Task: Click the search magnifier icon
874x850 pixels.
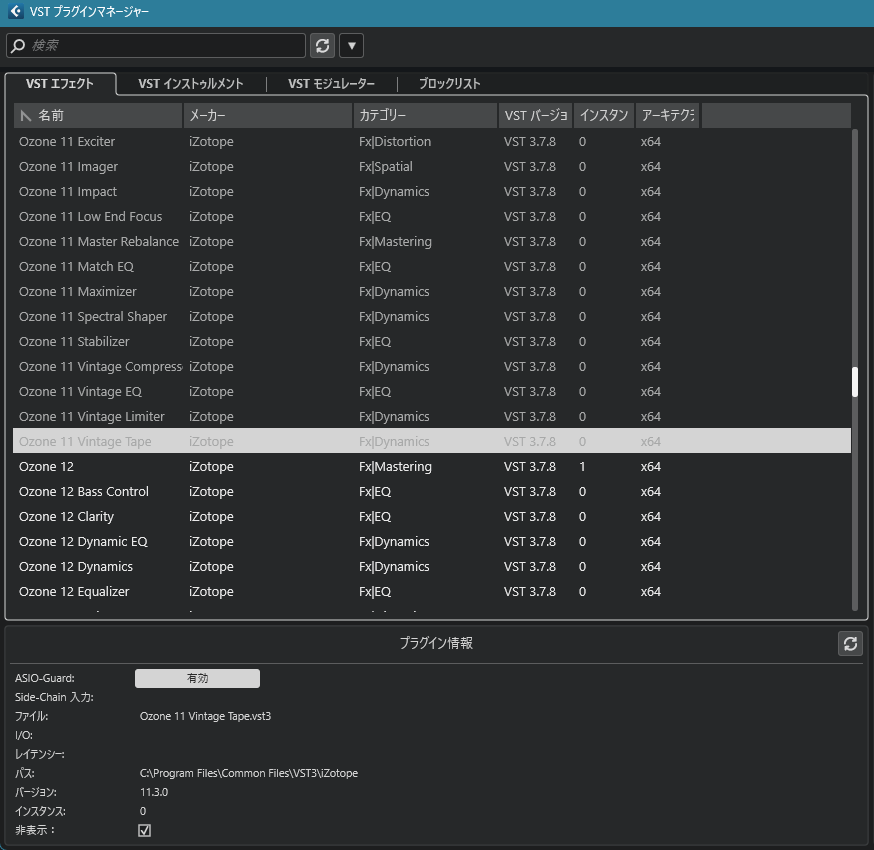Action: (18, 45)
